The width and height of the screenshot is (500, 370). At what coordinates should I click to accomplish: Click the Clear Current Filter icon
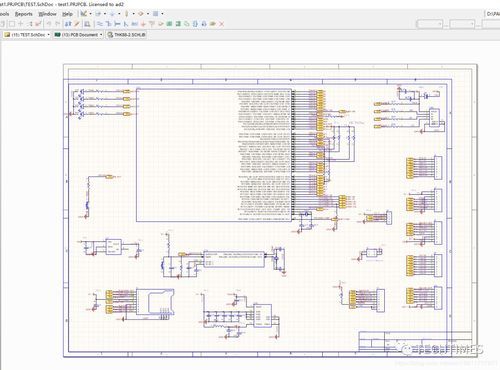point(38,24)
